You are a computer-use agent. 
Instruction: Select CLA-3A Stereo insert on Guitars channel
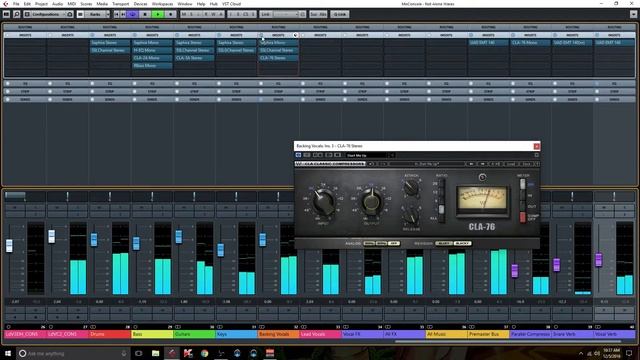coord(194,58)
